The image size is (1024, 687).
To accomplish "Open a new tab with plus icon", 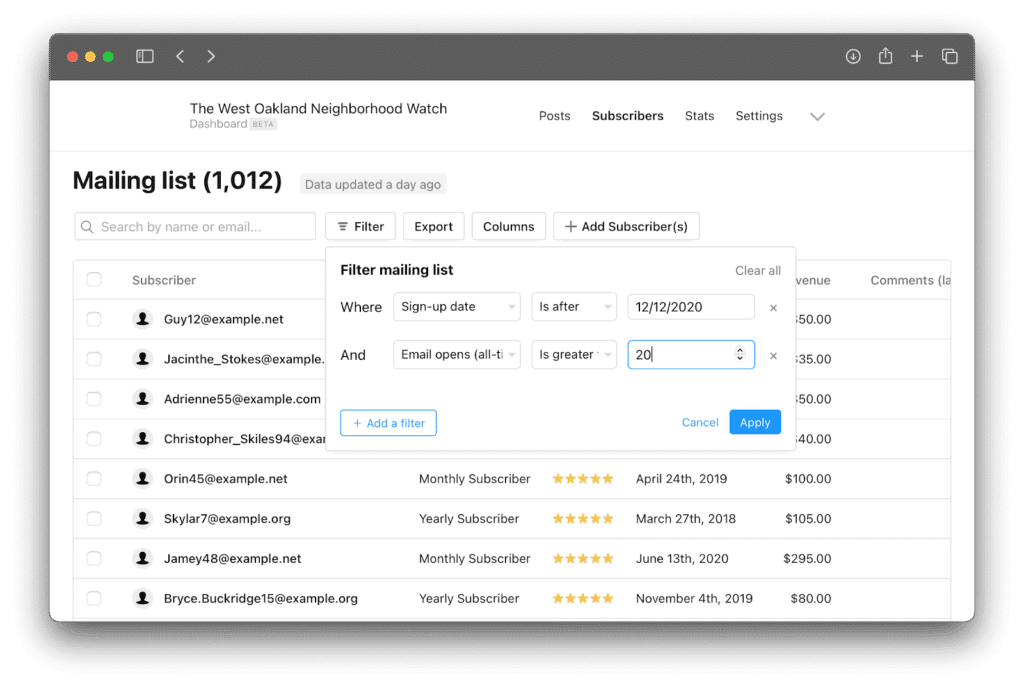I will (917, 57).
